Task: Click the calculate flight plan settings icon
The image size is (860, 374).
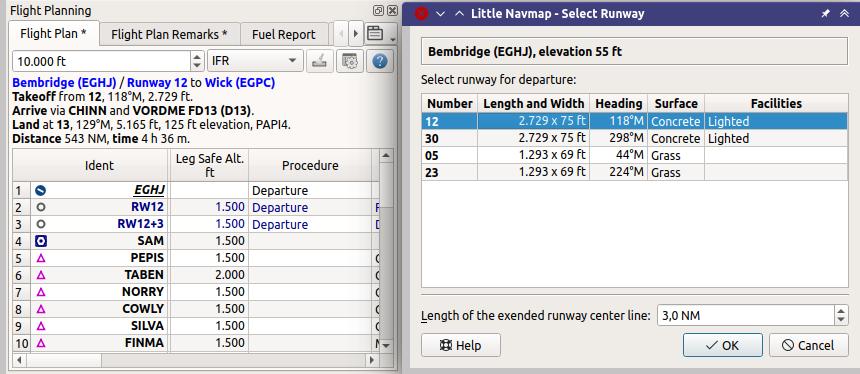Action: (x=349, y=61)
